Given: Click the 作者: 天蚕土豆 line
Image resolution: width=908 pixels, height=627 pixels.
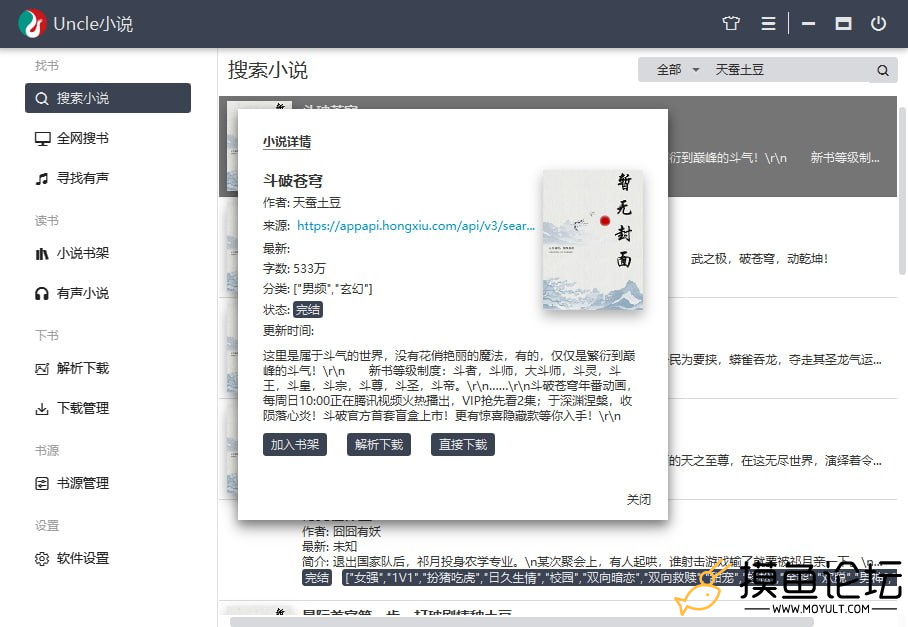Looking at the screenshot, I should (302, 203).
